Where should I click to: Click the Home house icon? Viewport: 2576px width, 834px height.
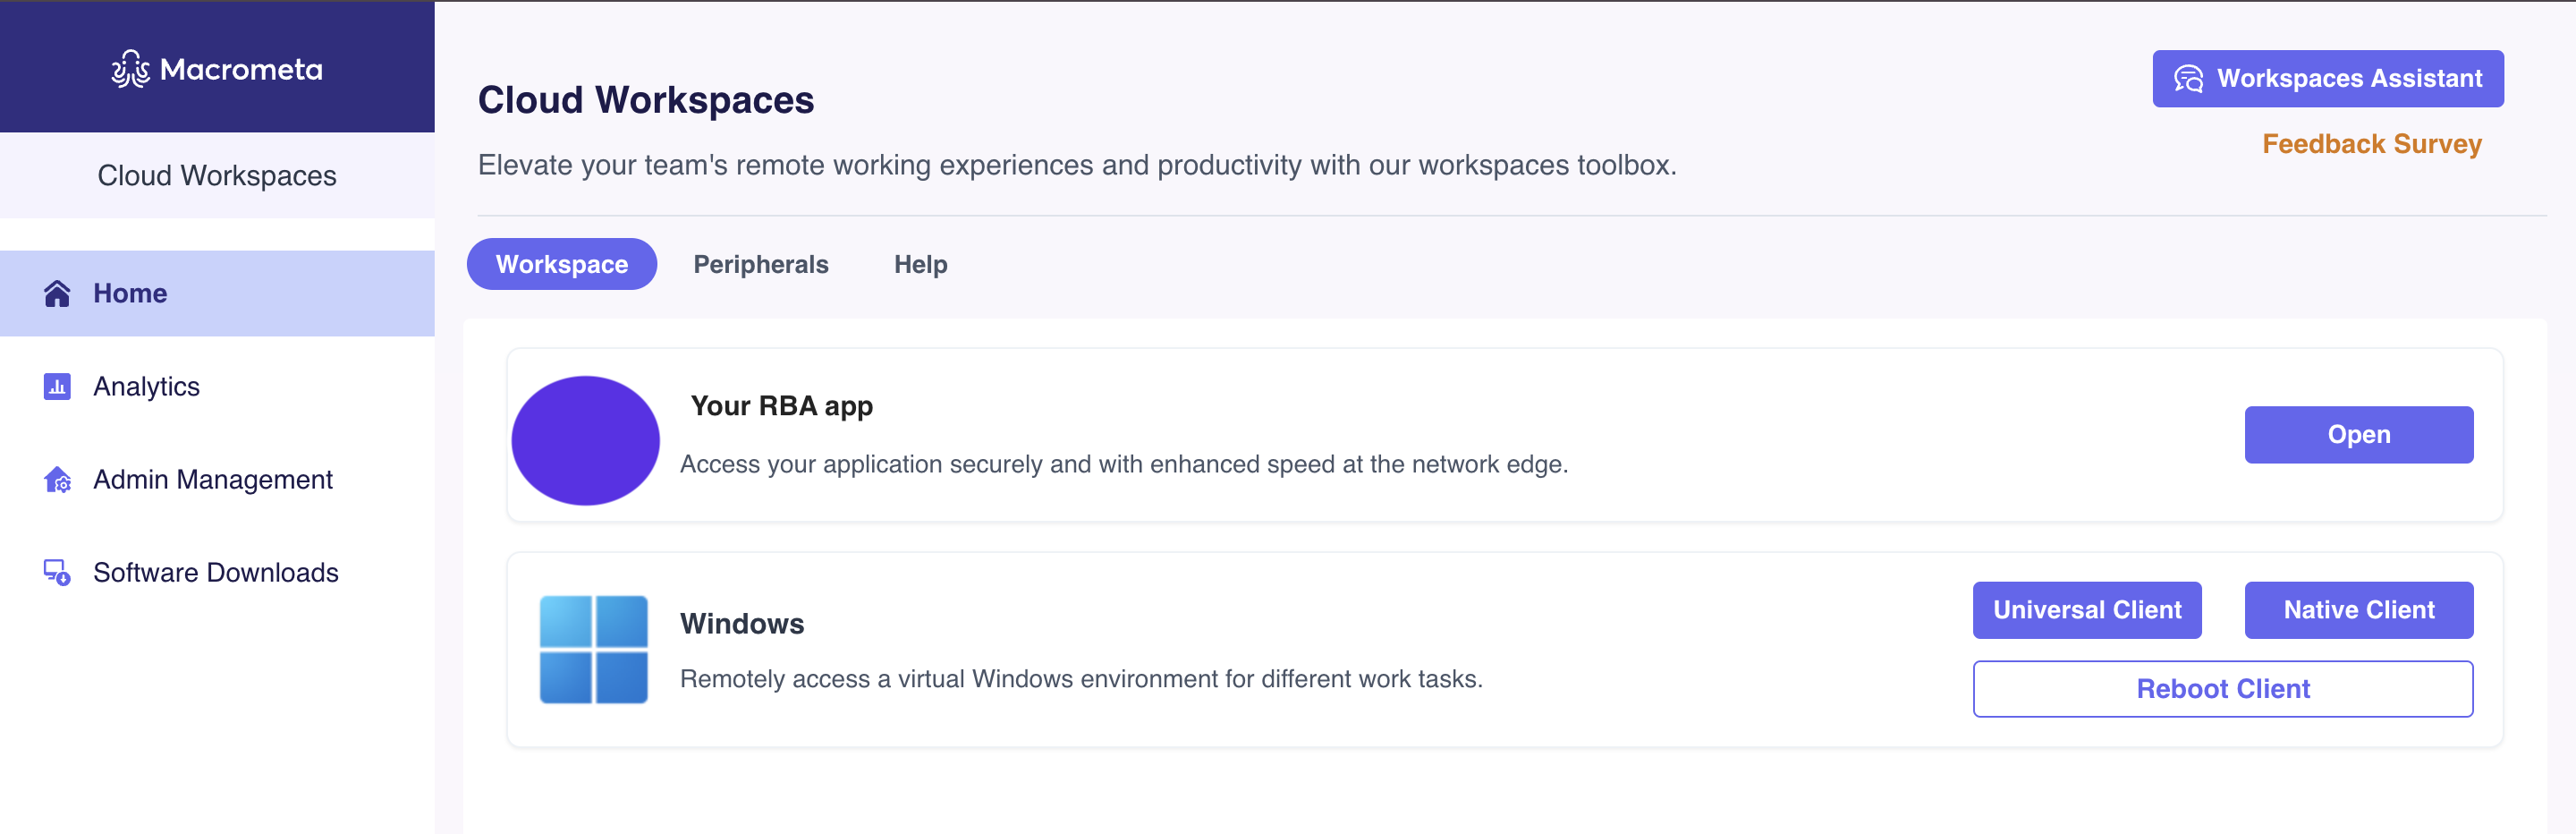click(57, 293)
